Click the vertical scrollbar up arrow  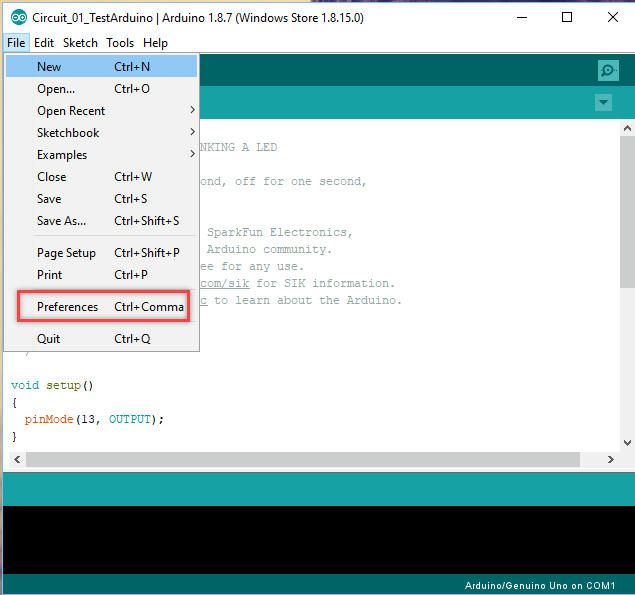point(627,128)
